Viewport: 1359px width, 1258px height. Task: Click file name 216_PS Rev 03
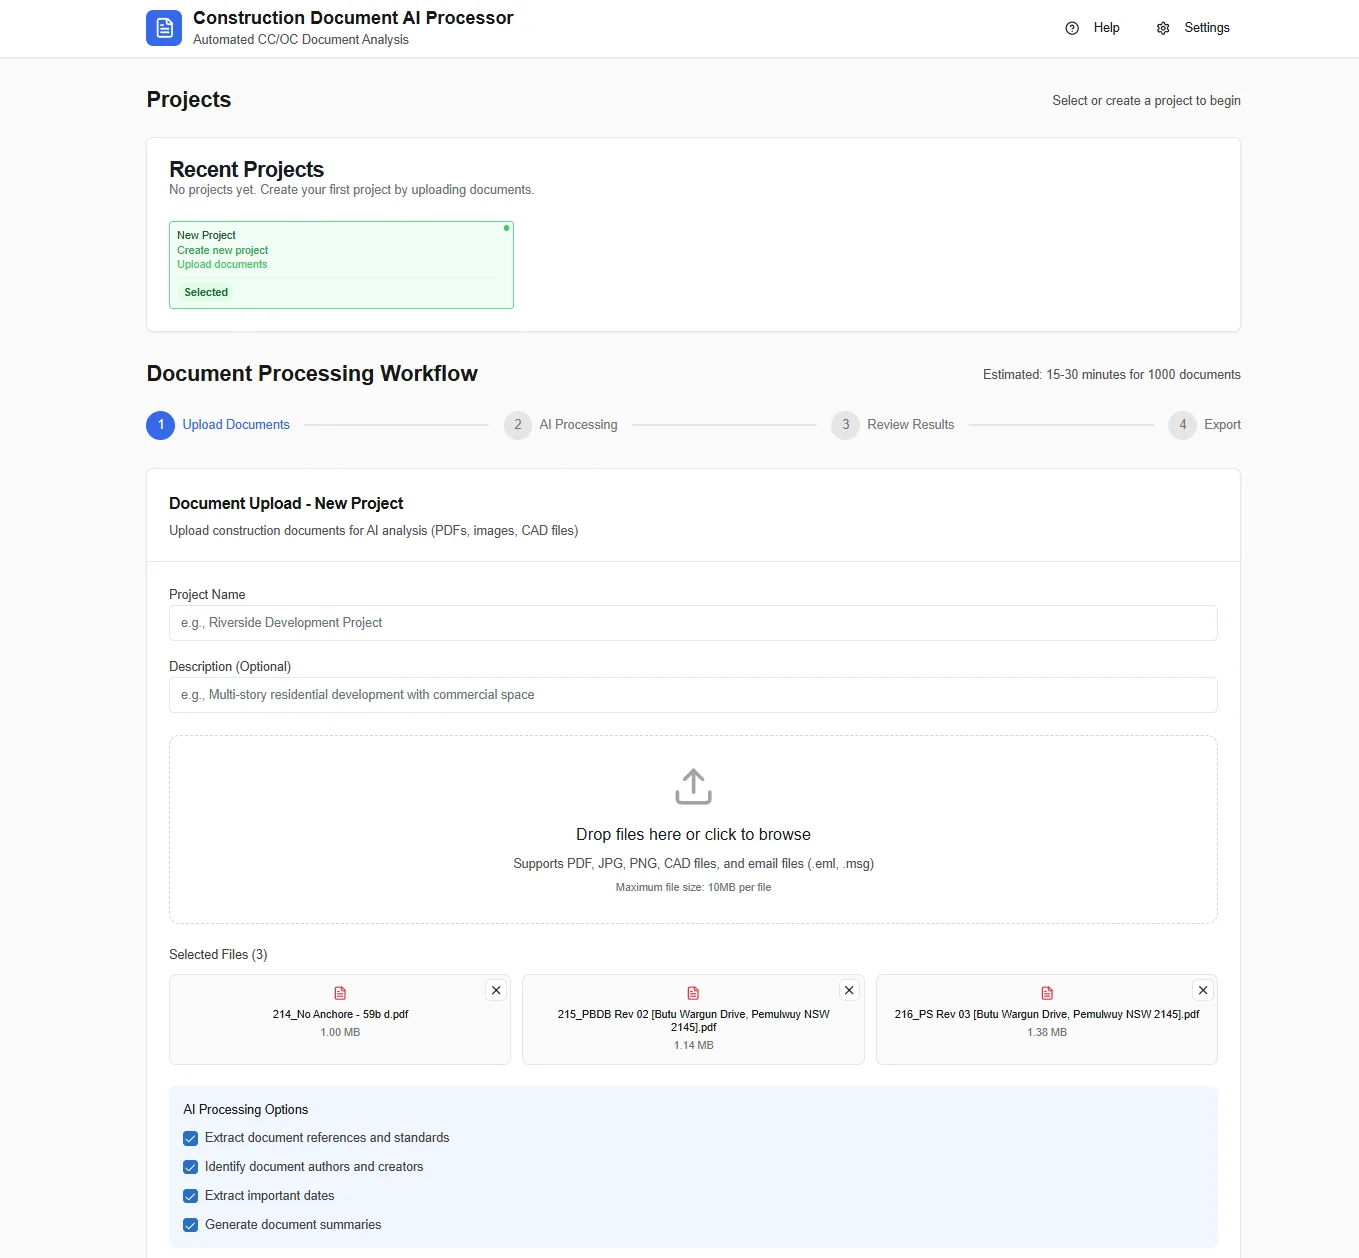click(1047, 1014)
